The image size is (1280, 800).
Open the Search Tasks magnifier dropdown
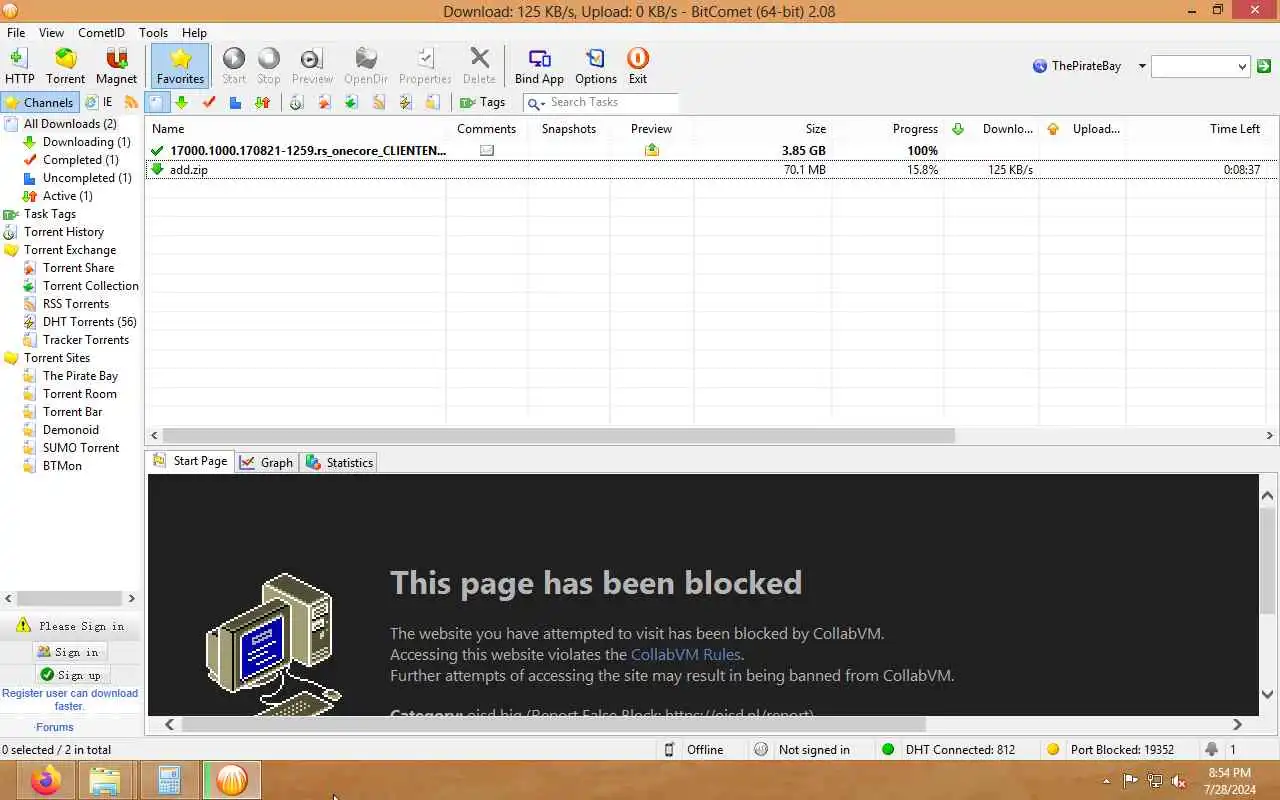coord(536,103)
